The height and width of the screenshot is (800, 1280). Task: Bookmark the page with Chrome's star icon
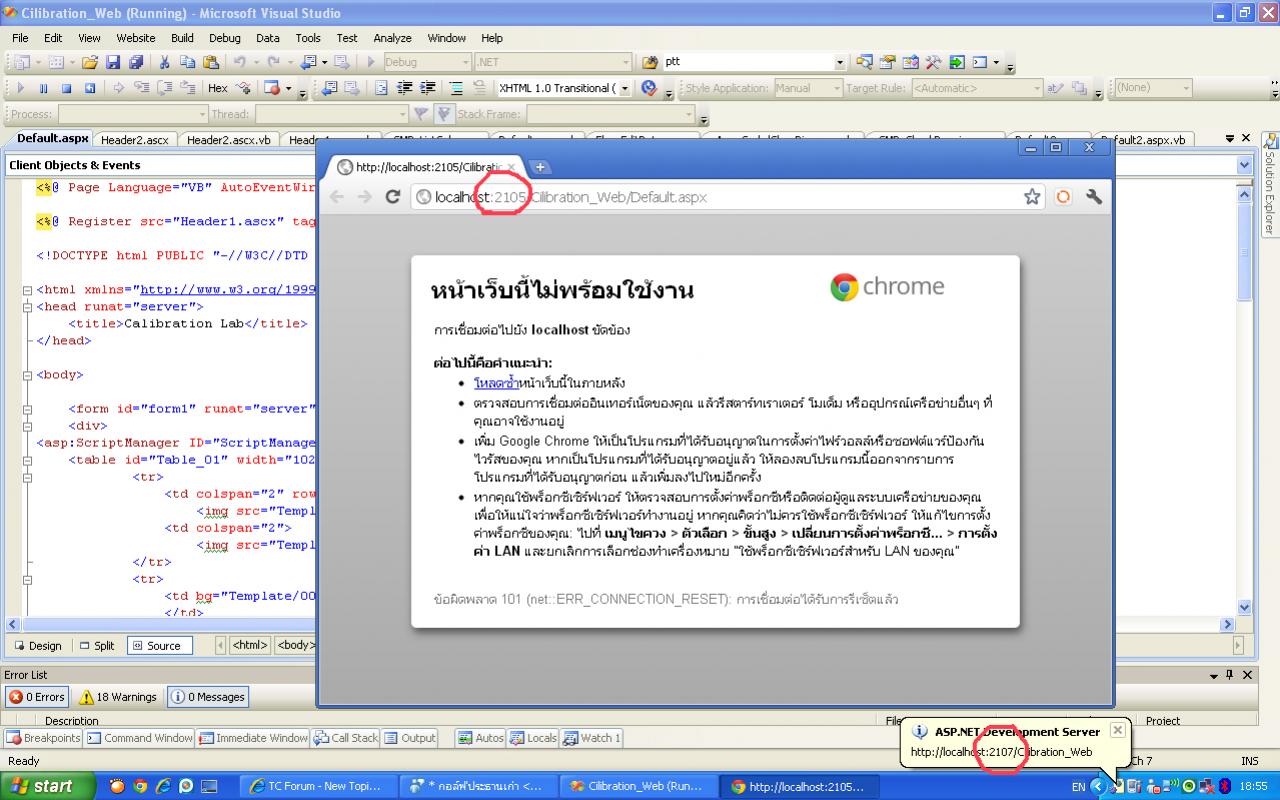[x=1032, y=197]
